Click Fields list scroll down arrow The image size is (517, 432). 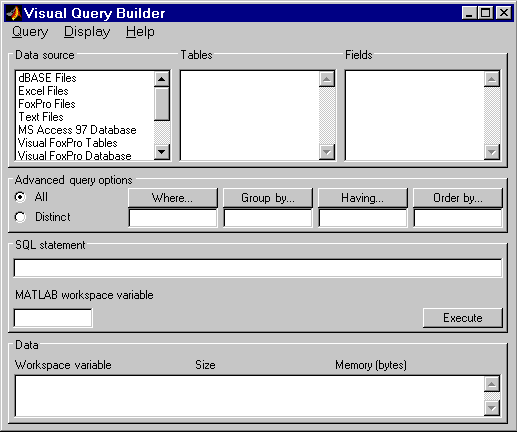tap(492, 152)
